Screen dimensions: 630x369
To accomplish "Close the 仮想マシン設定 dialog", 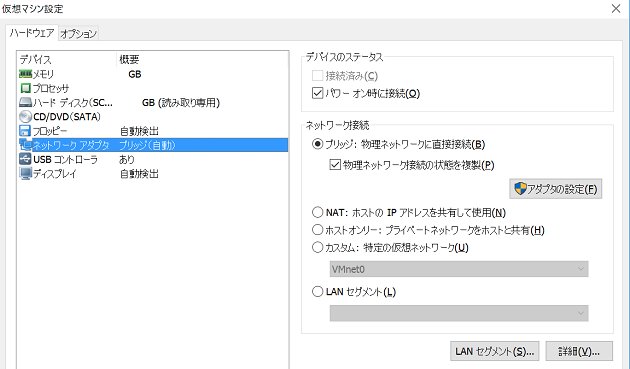I will point(616,8).
